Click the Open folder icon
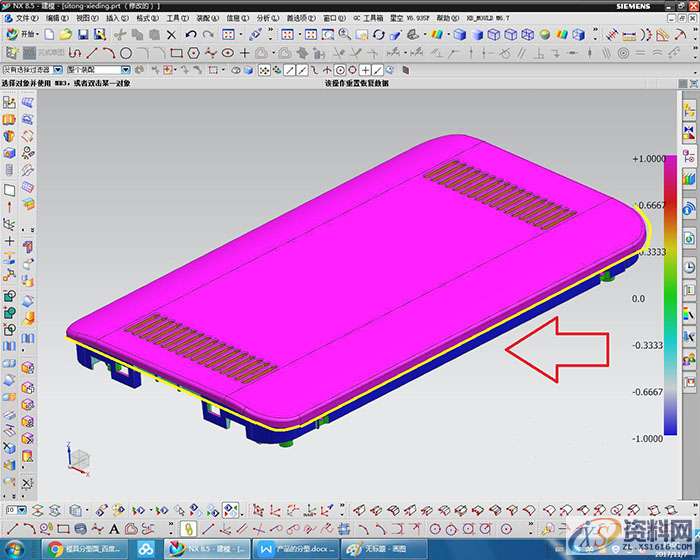Image resolution: width=700 pixels, height=560 pixels. 66,35
